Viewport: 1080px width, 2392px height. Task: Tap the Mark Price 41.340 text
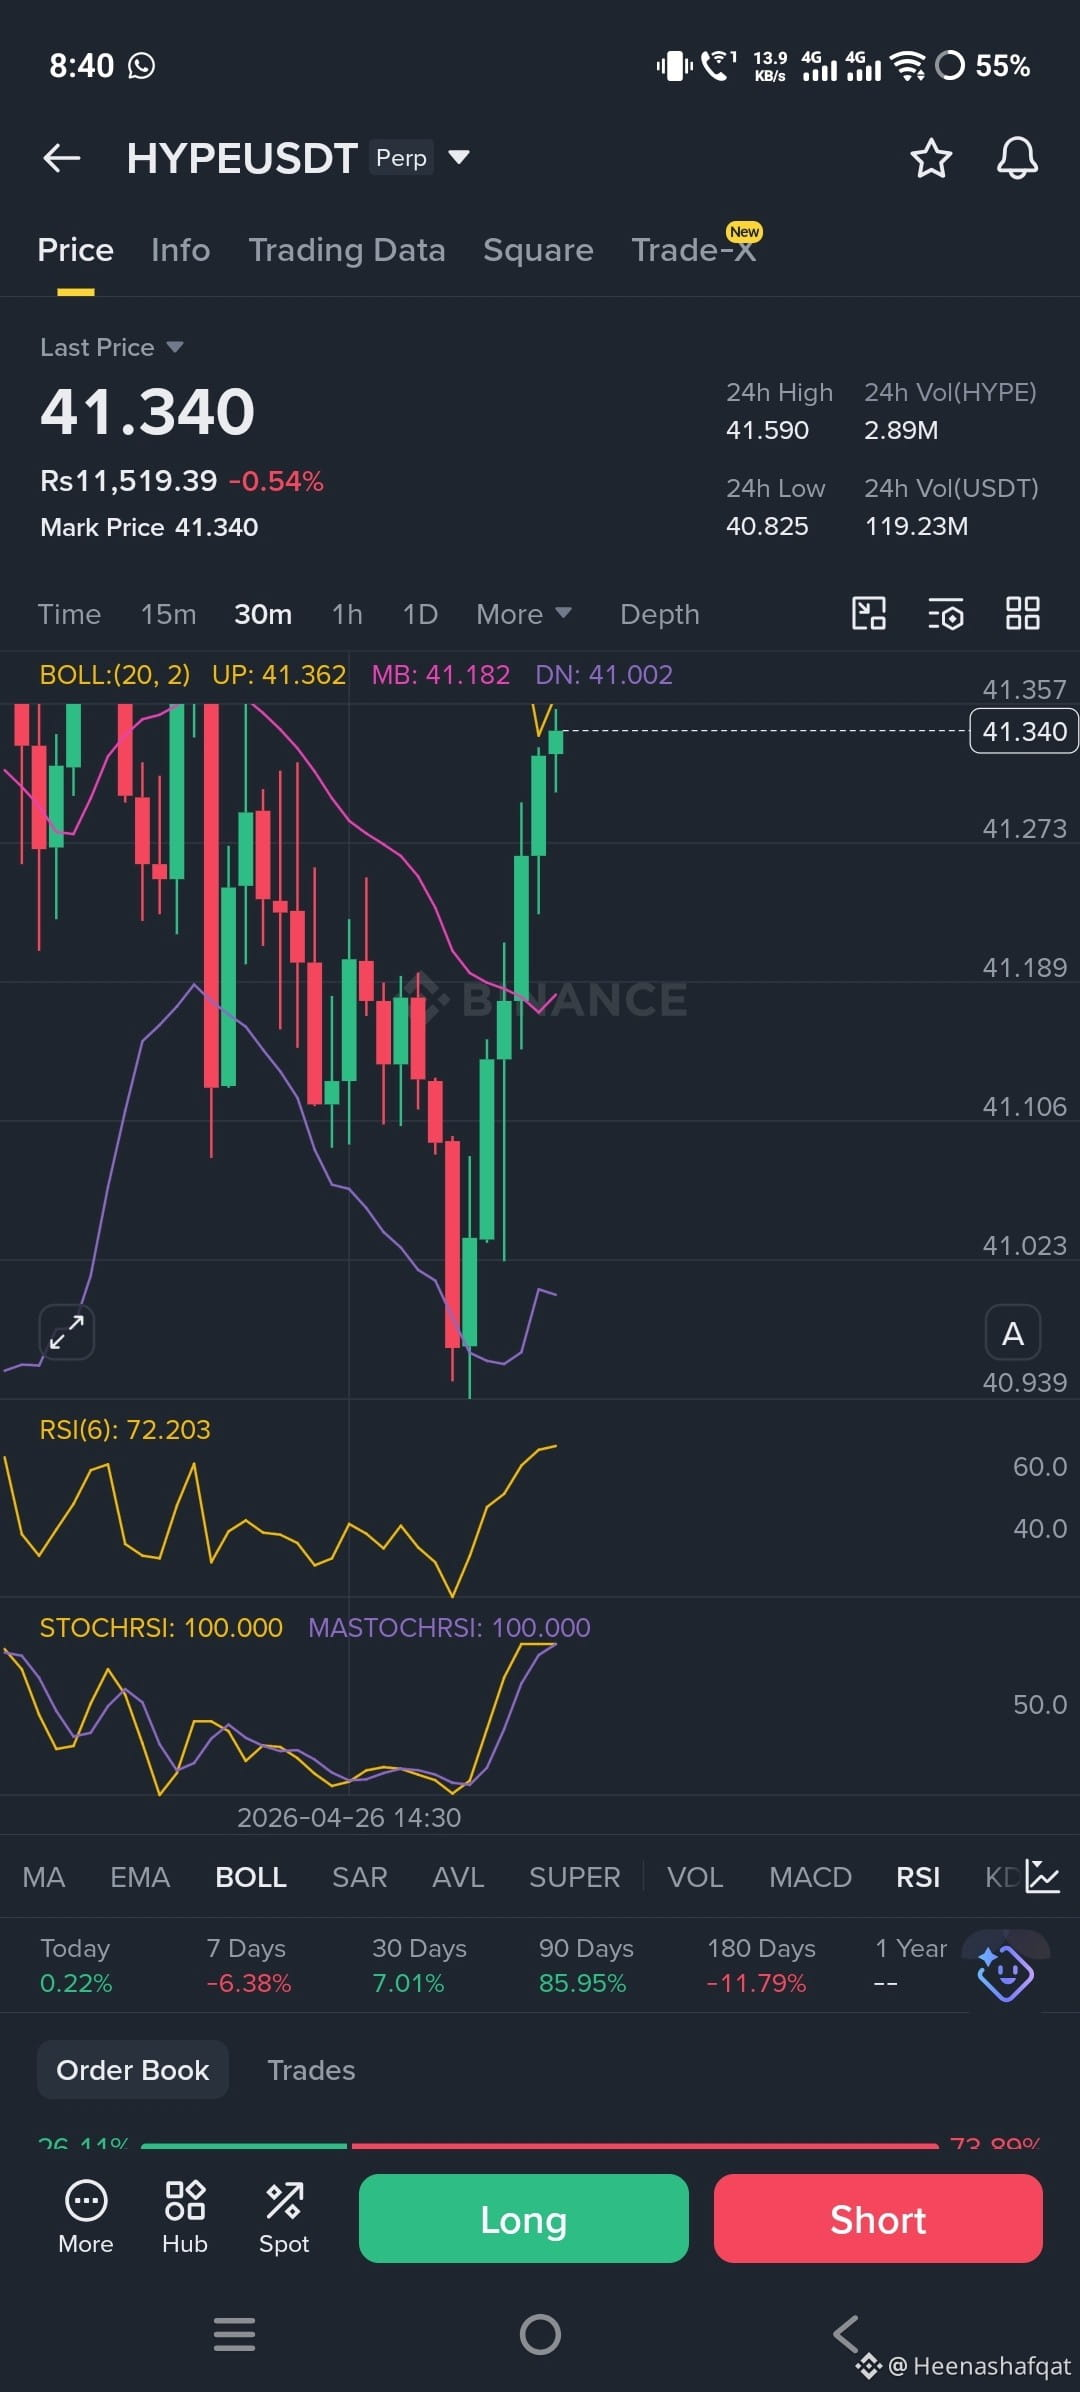(x=149, y=527)
